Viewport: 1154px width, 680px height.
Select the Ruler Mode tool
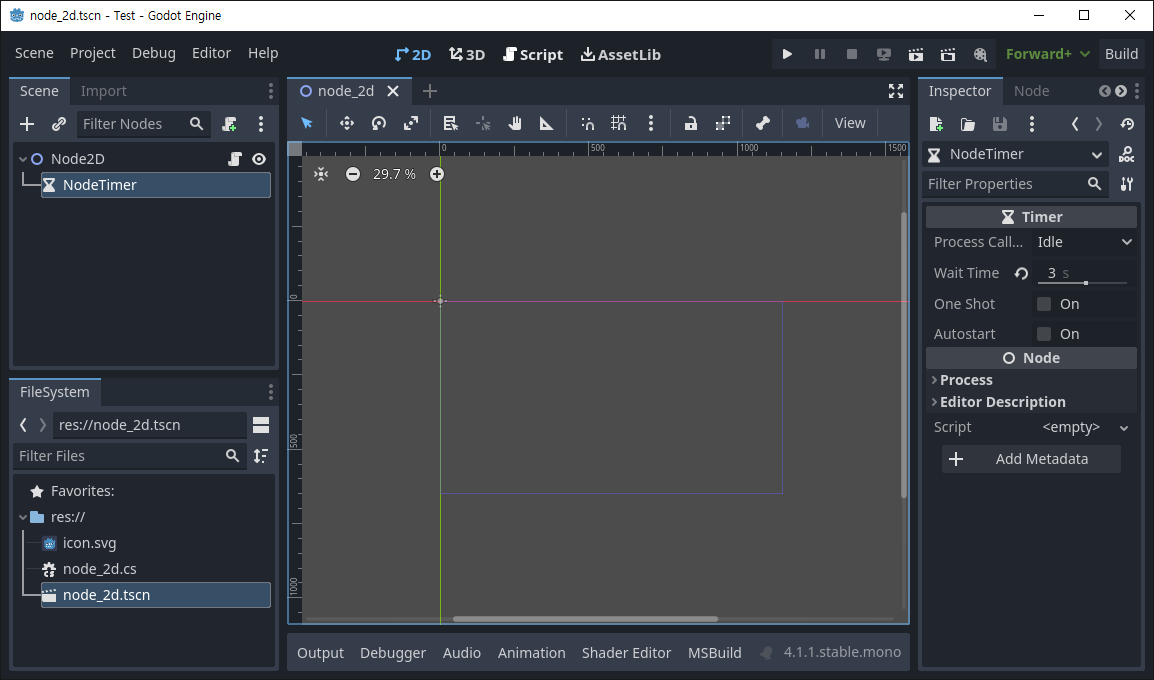point(547,123)
